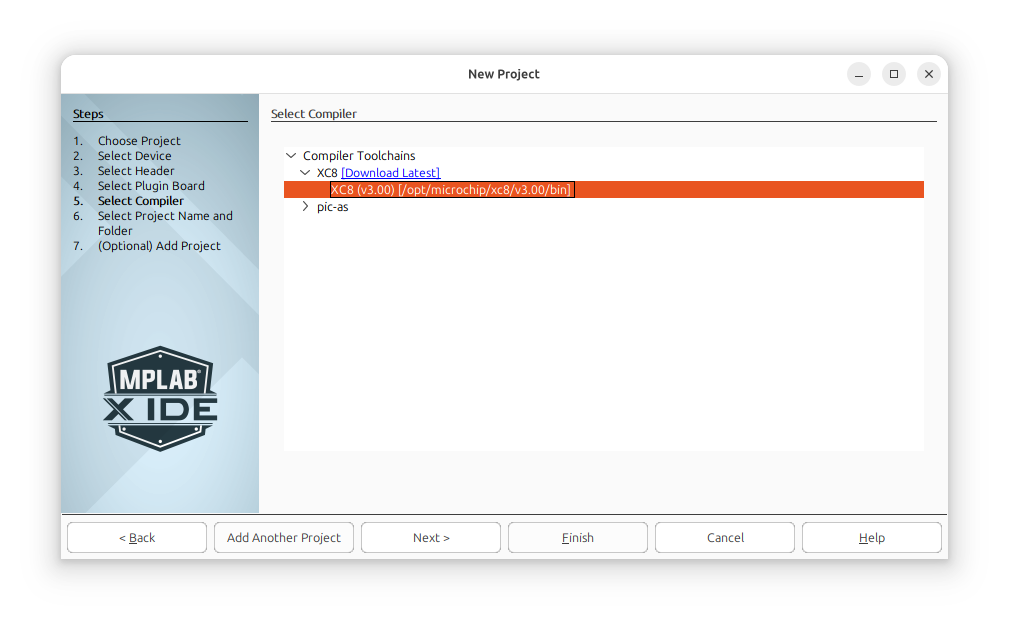This screenshot has height=626, width=1009.
Task: Go to the Back step
Action: (x=137, y=537)
